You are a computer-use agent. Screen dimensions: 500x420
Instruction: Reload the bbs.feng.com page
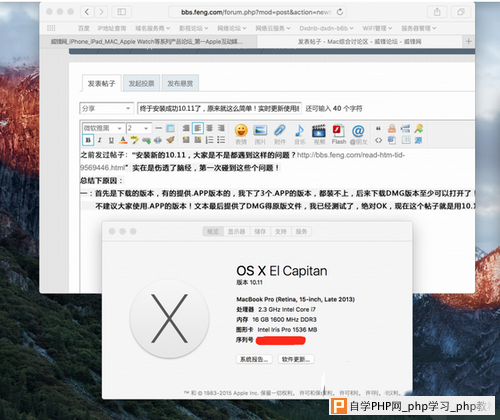click(x=340, y=12)
